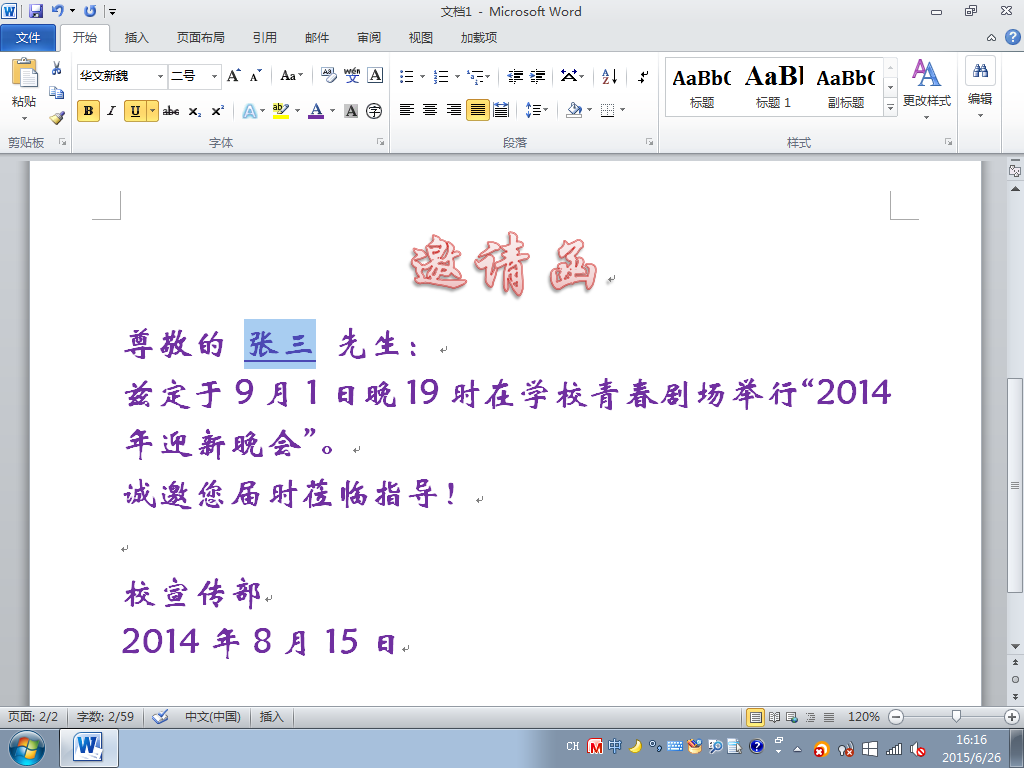
Task: Open underline style dropdown arrow
Action: (x=152, y=111)
